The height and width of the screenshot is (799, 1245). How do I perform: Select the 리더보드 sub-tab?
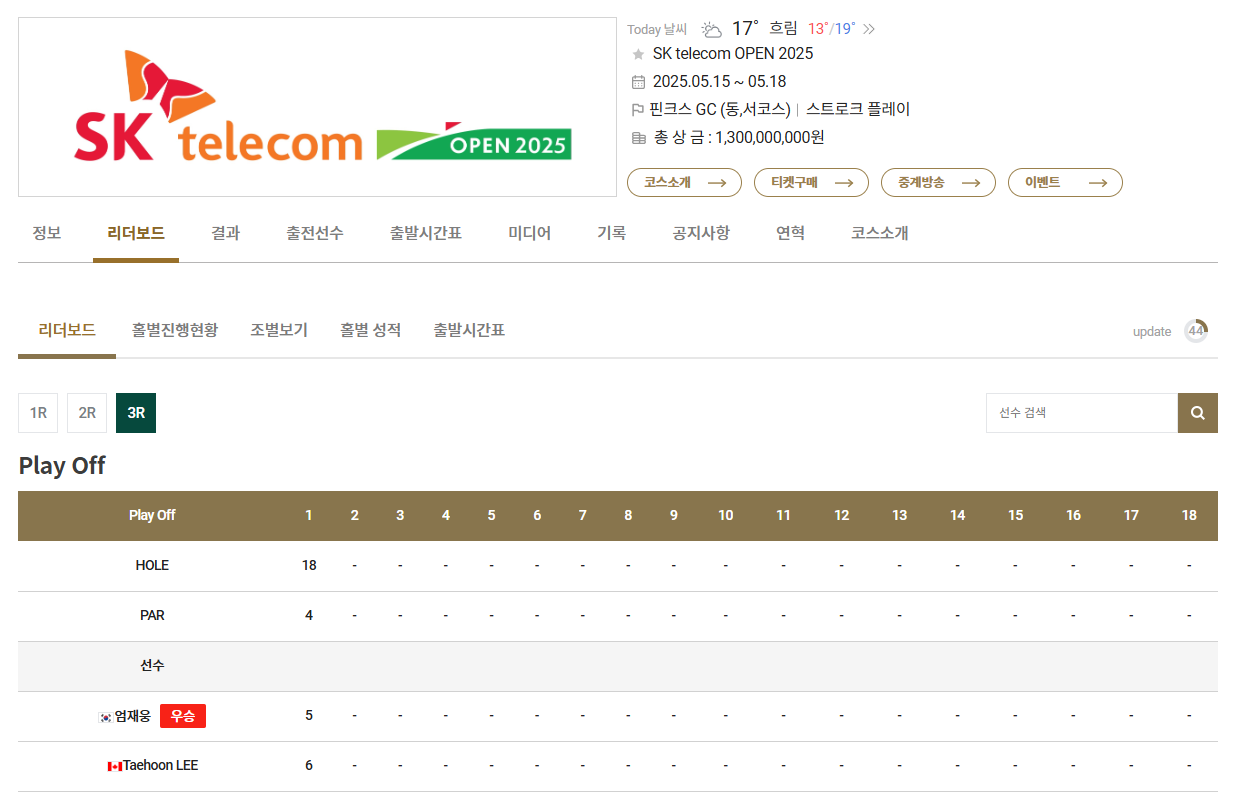[x=67, y=330]
